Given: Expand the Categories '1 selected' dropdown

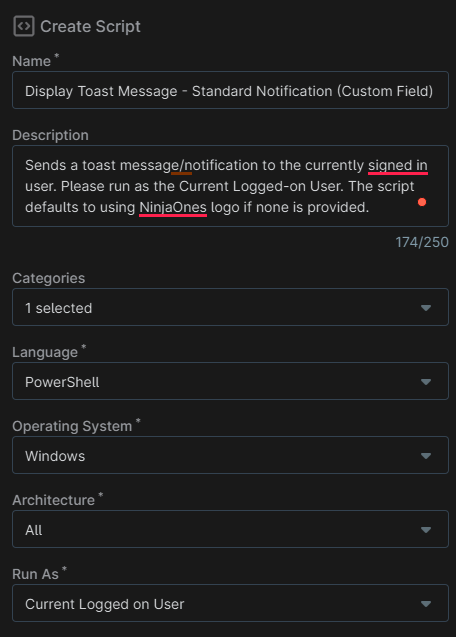Looking at the screenshot, I should (x=230, y=307).
